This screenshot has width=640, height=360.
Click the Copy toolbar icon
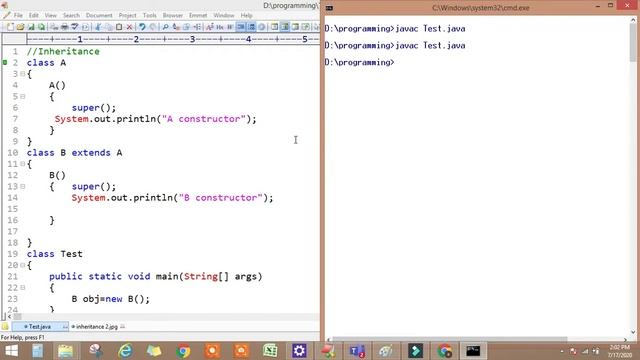(109, 27)
